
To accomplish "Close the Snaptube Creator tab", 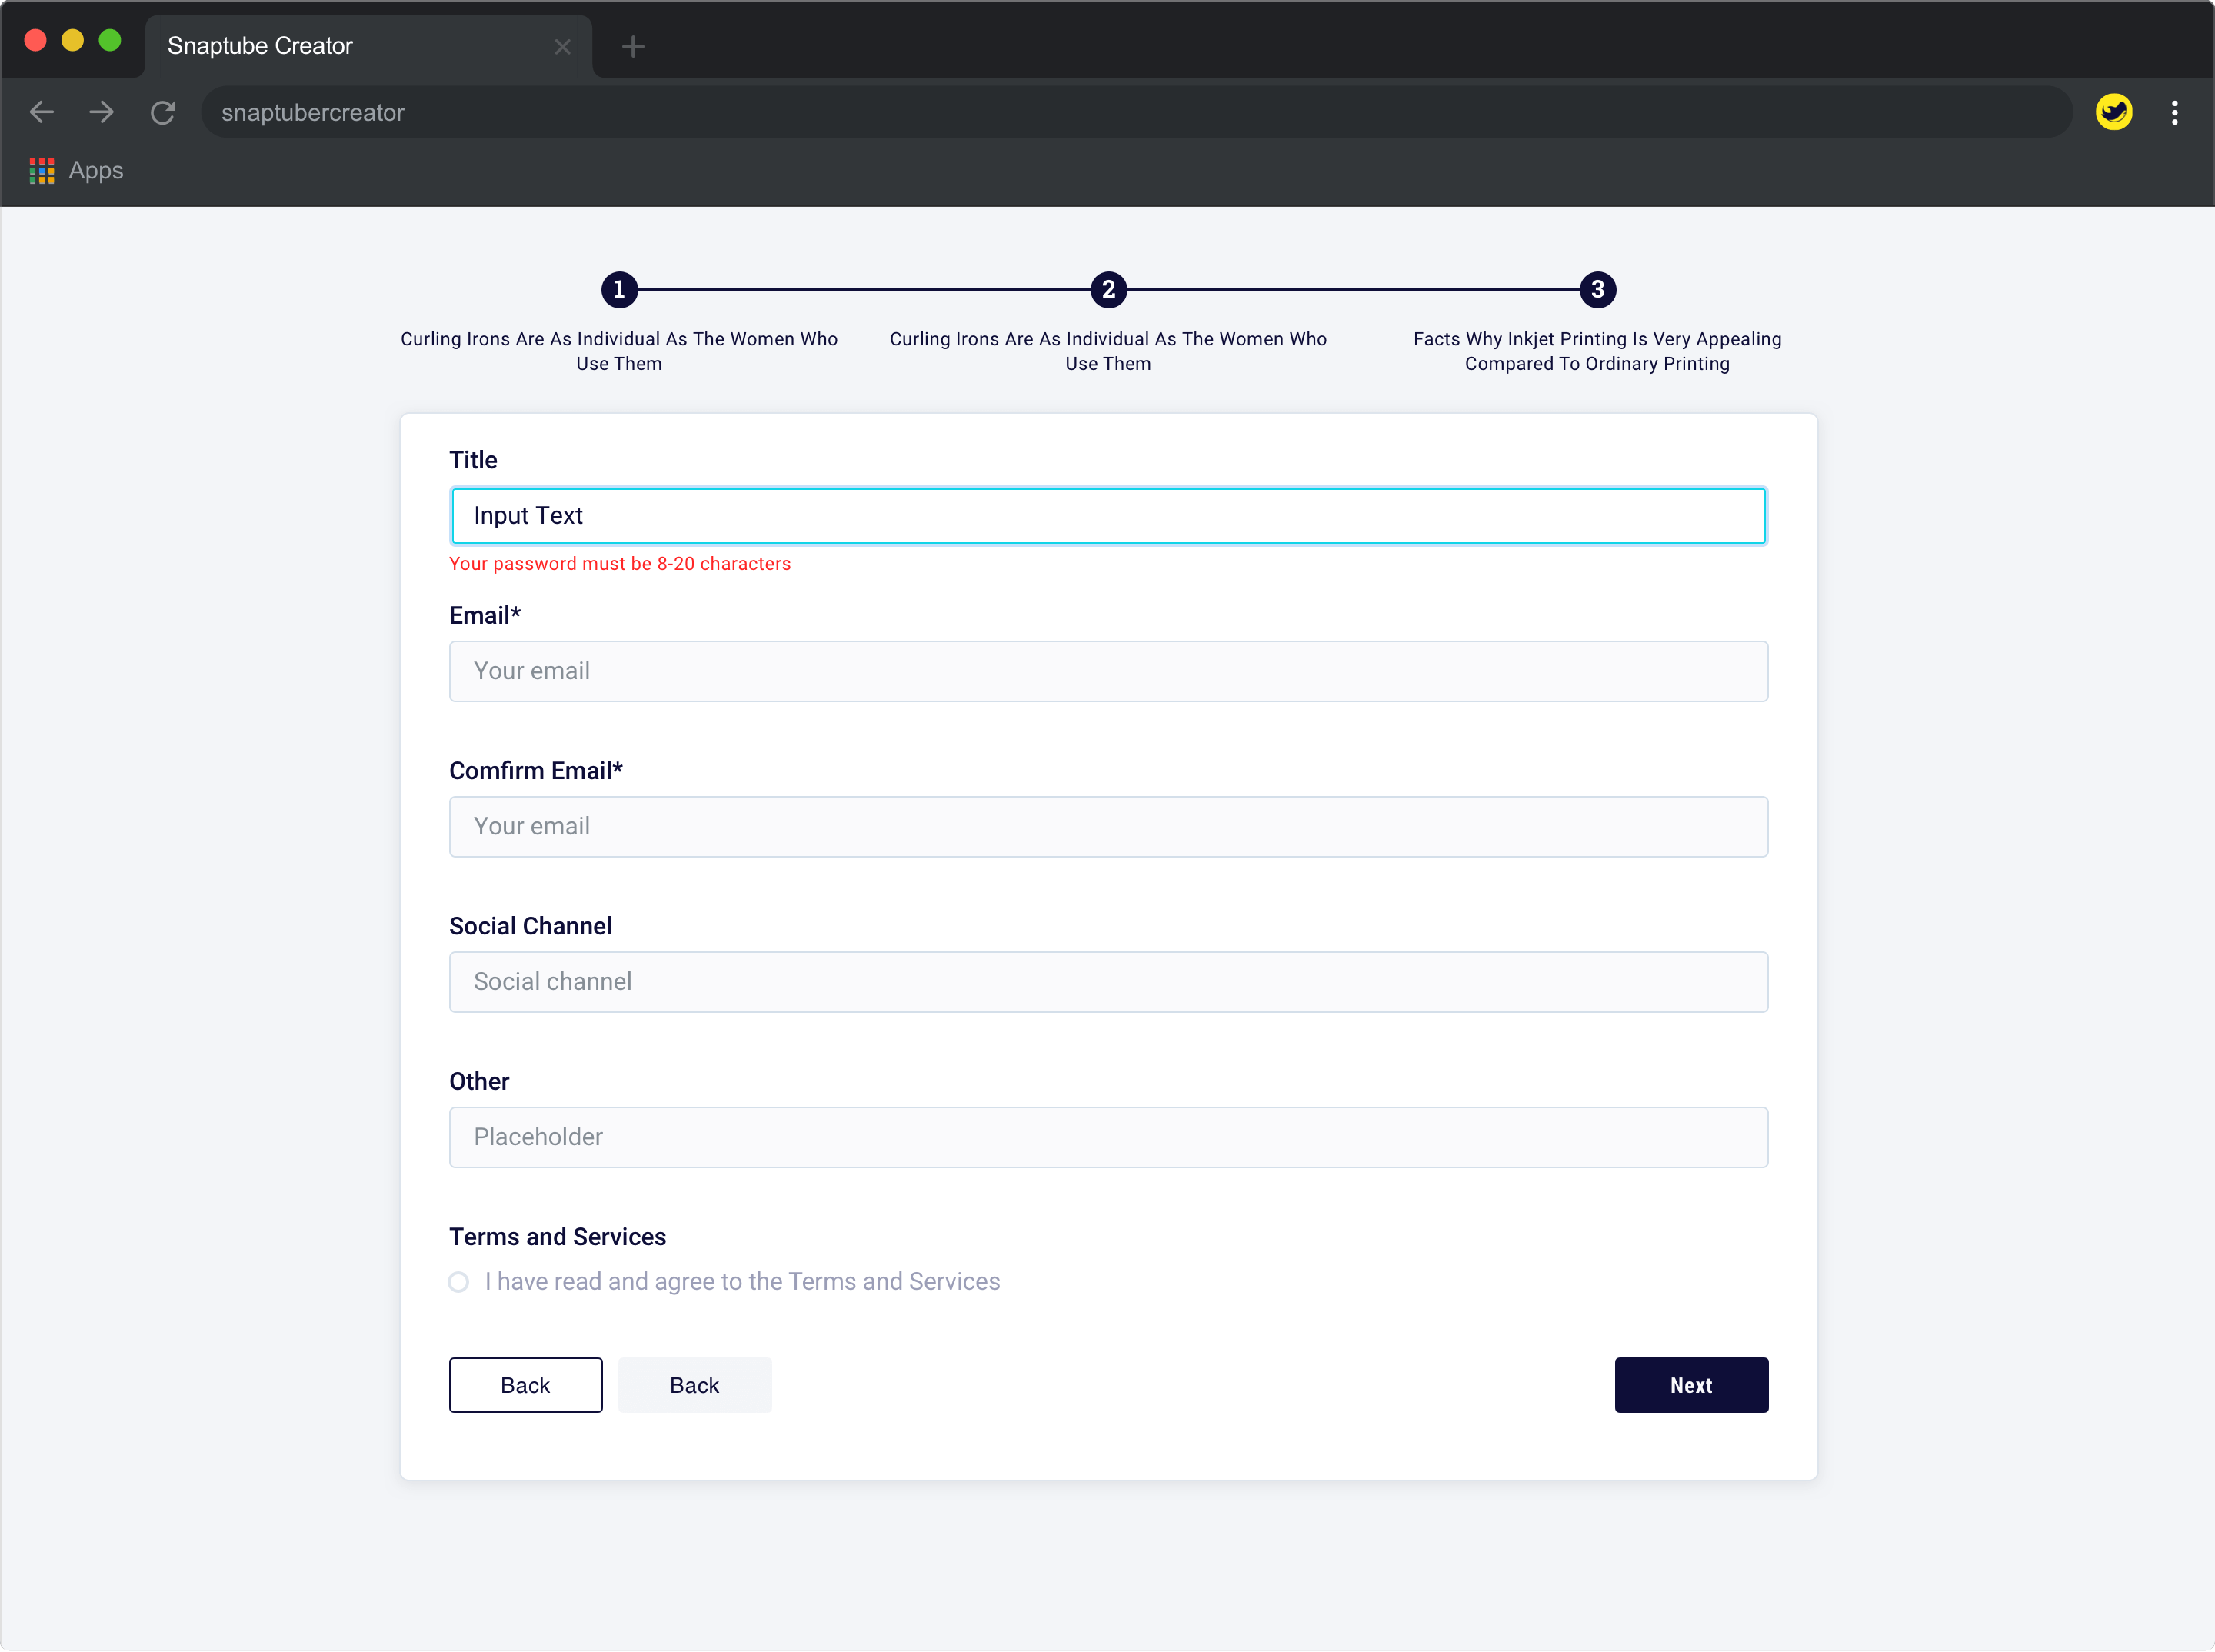I will pyautogui.click(x=562, y=47).
